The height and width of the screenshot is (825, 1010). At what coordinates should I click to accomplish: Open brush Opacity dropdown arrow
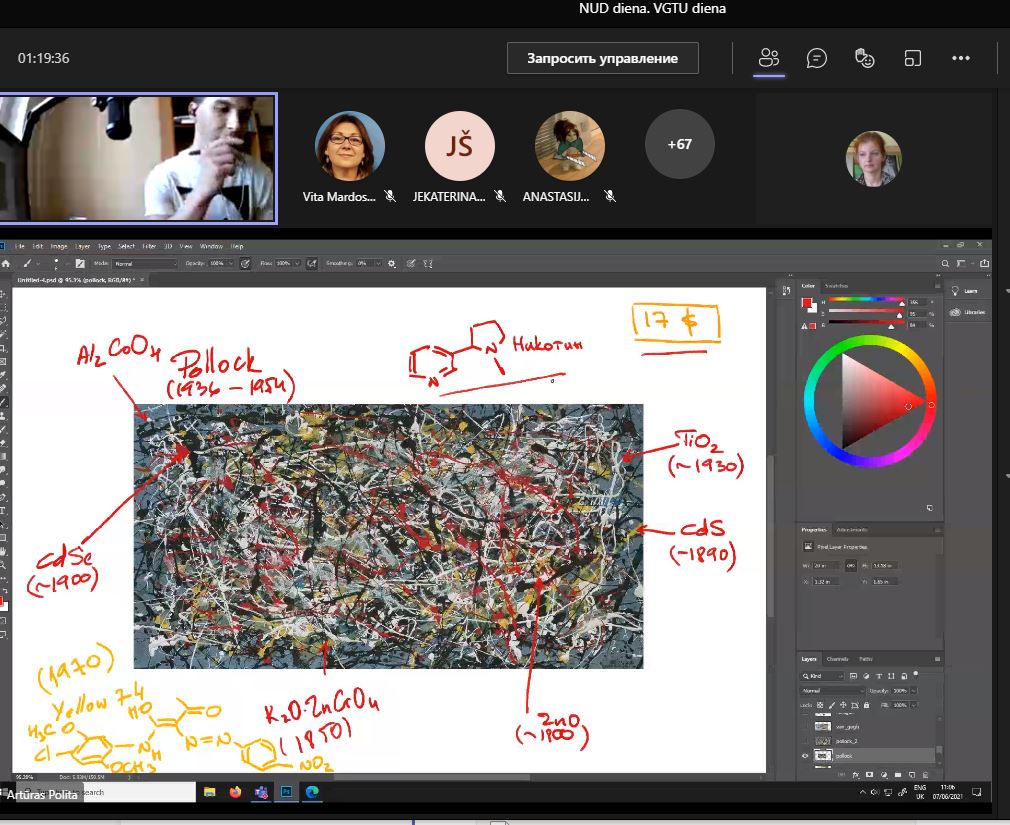[x=231, y=263]
